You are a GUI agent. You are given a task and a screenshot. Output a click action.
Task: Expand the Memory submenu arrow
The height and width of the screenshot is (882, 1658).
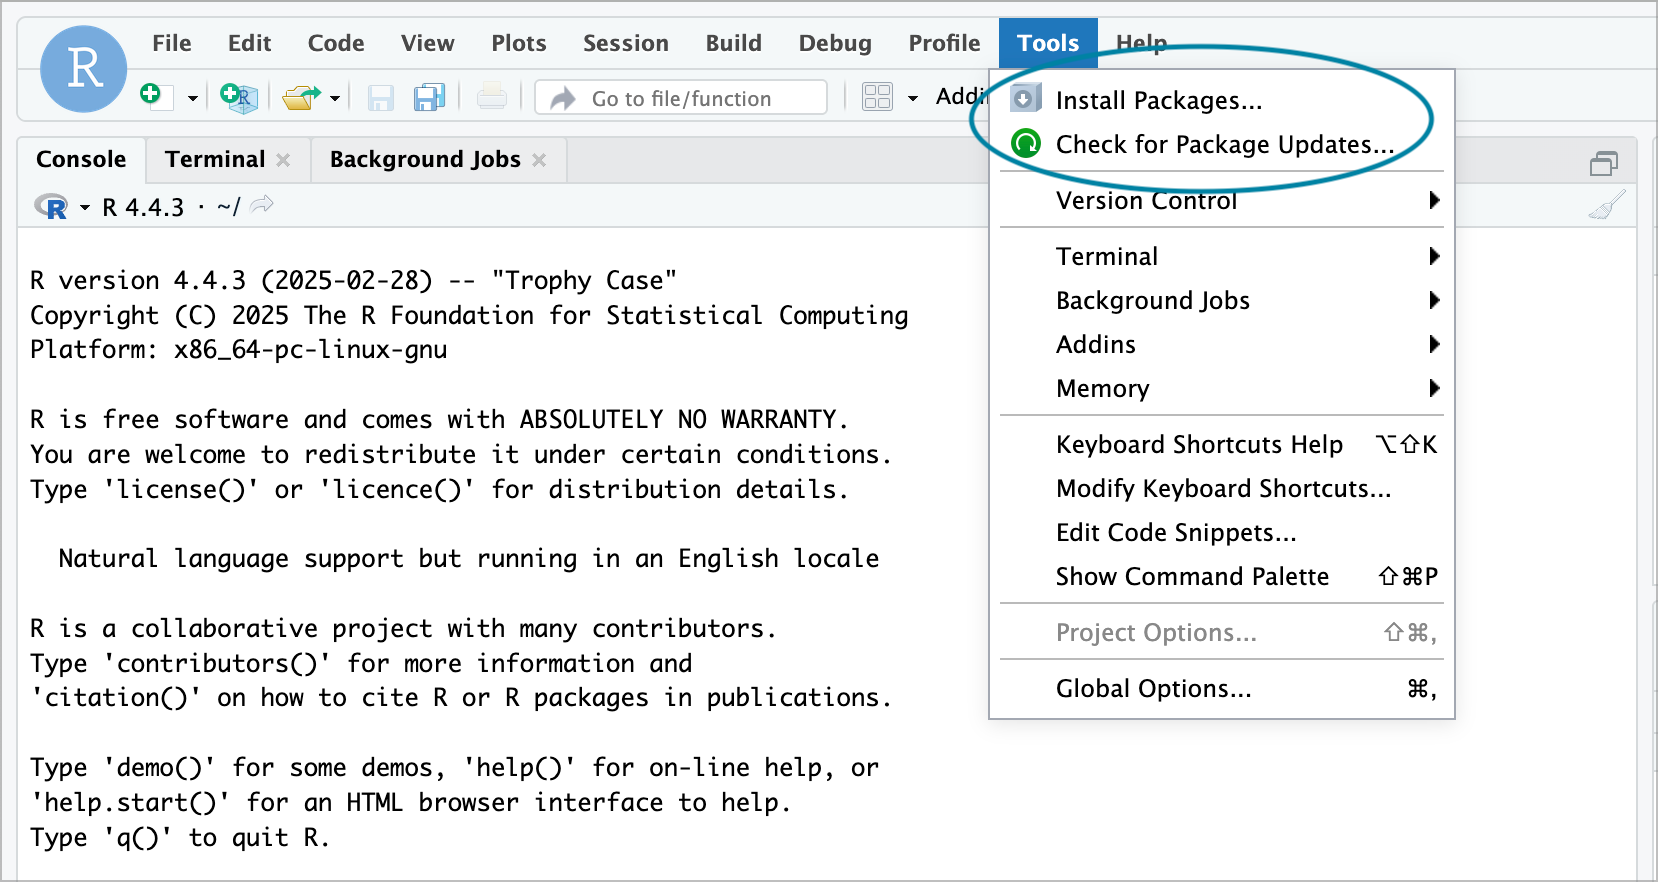tap(1434, 388)
